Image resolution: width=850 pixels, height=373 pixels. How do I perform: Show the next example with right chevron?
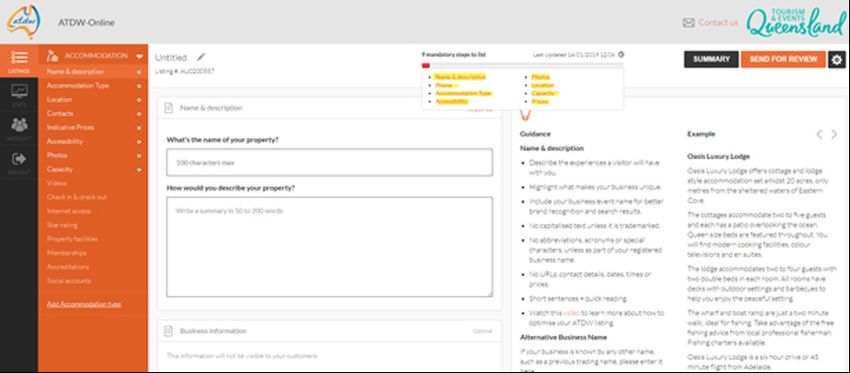pyautogui.click(x=834, y=134)
